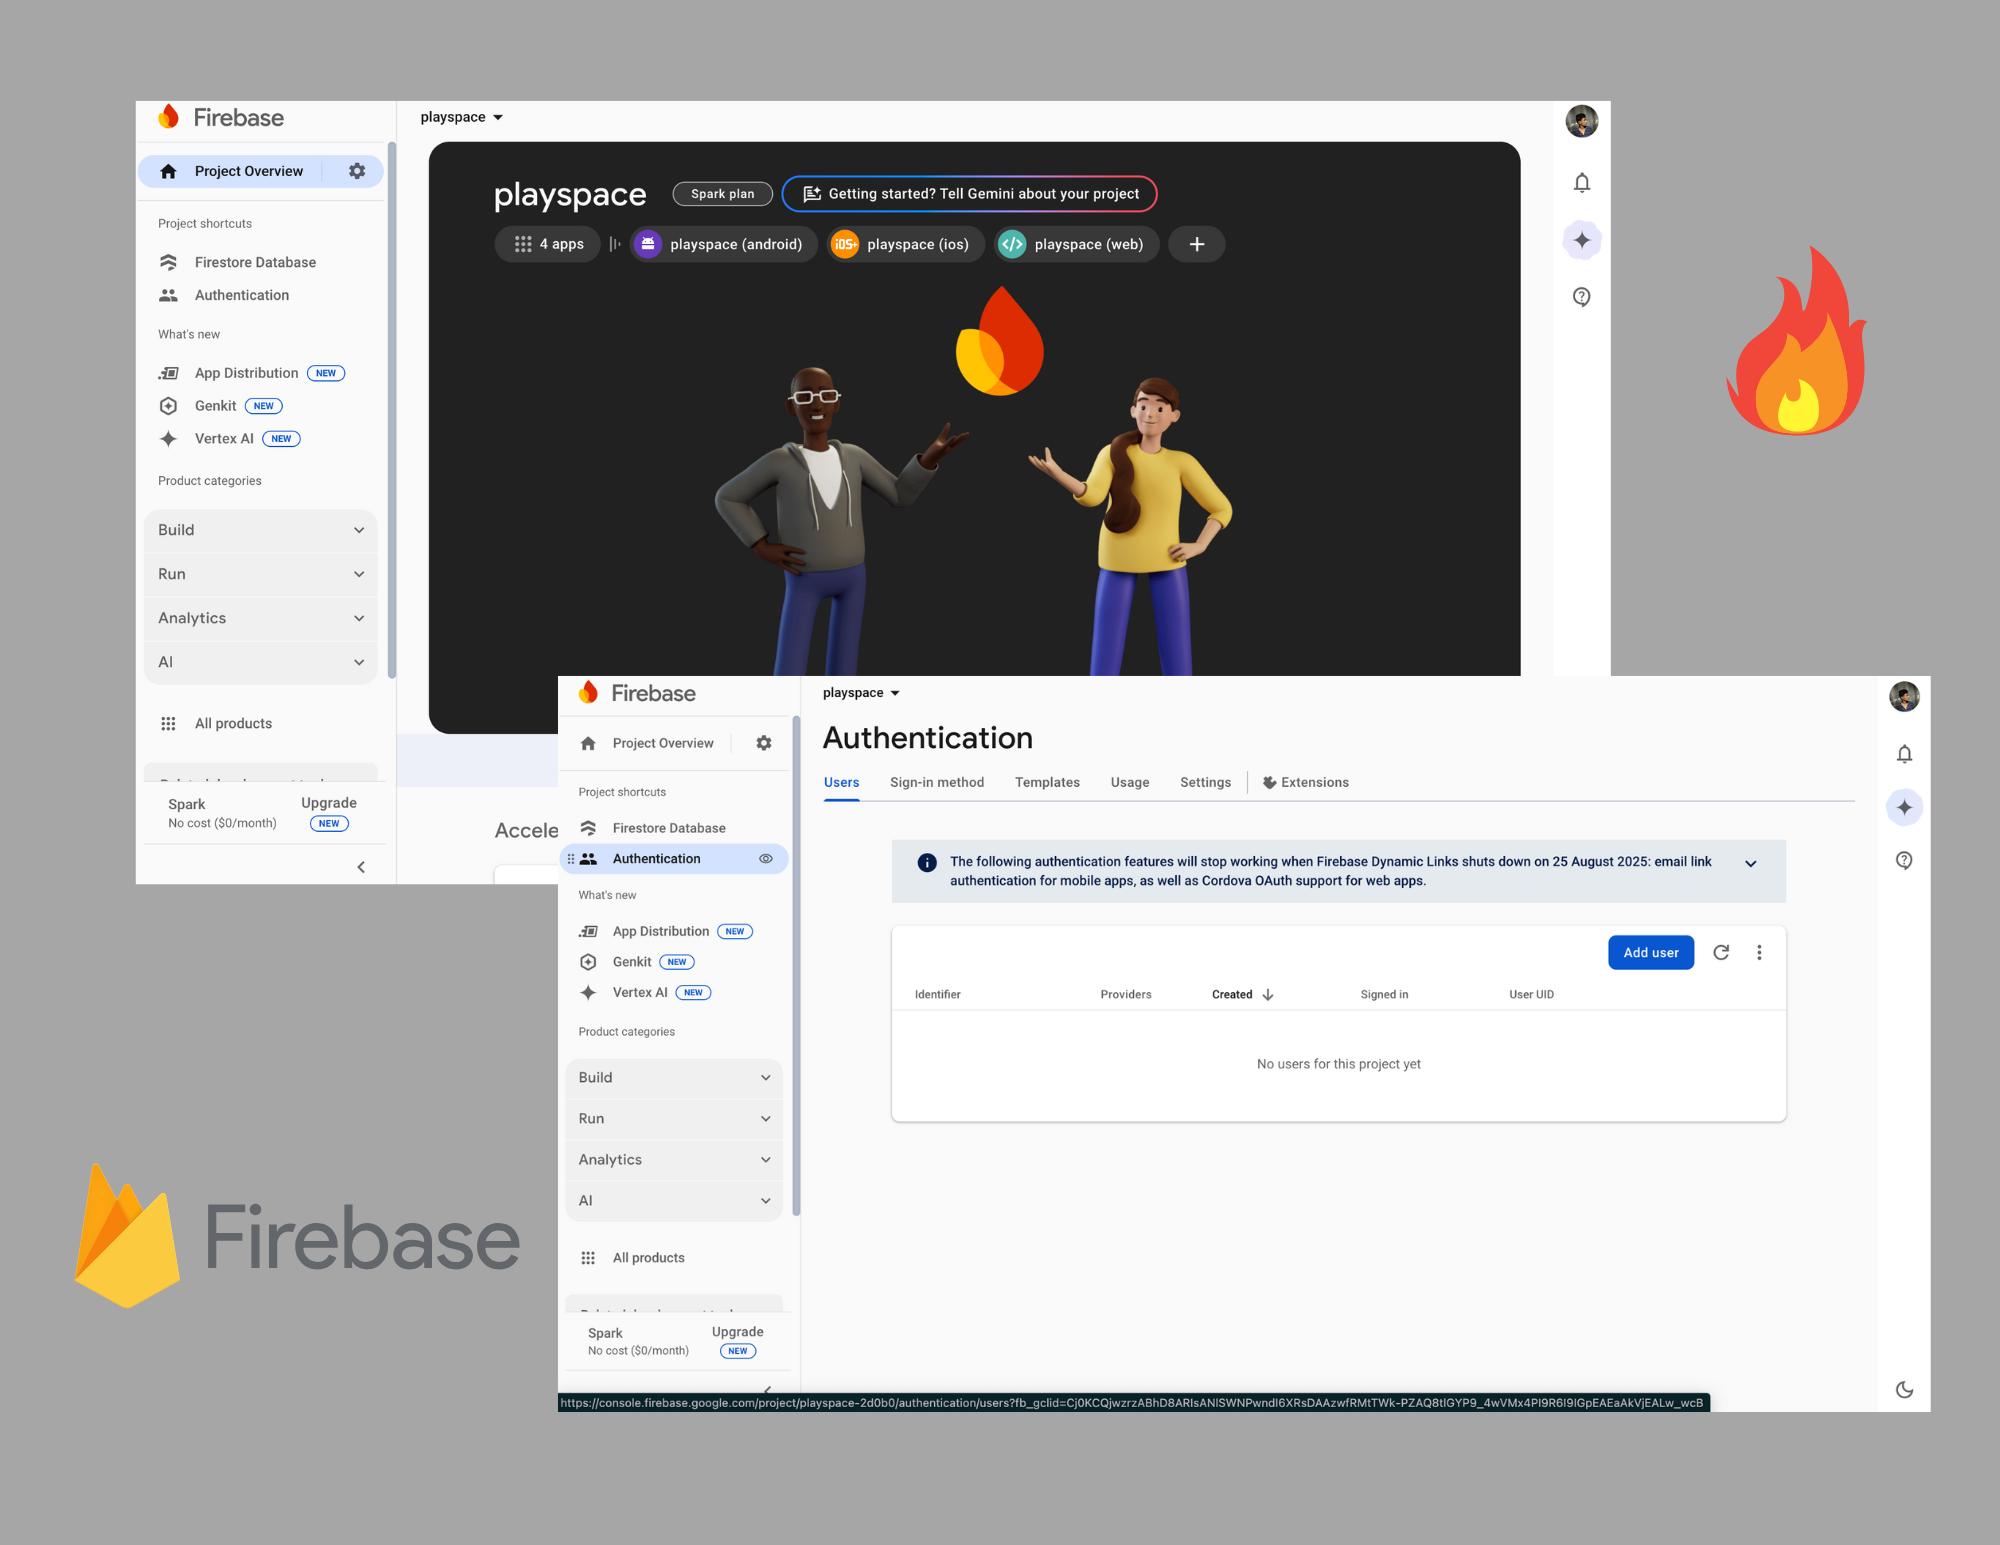The width and height of the screenshot is (2000, 1545).
Task: Collapse back window sidebar with arrow
Action: point(361,867)
